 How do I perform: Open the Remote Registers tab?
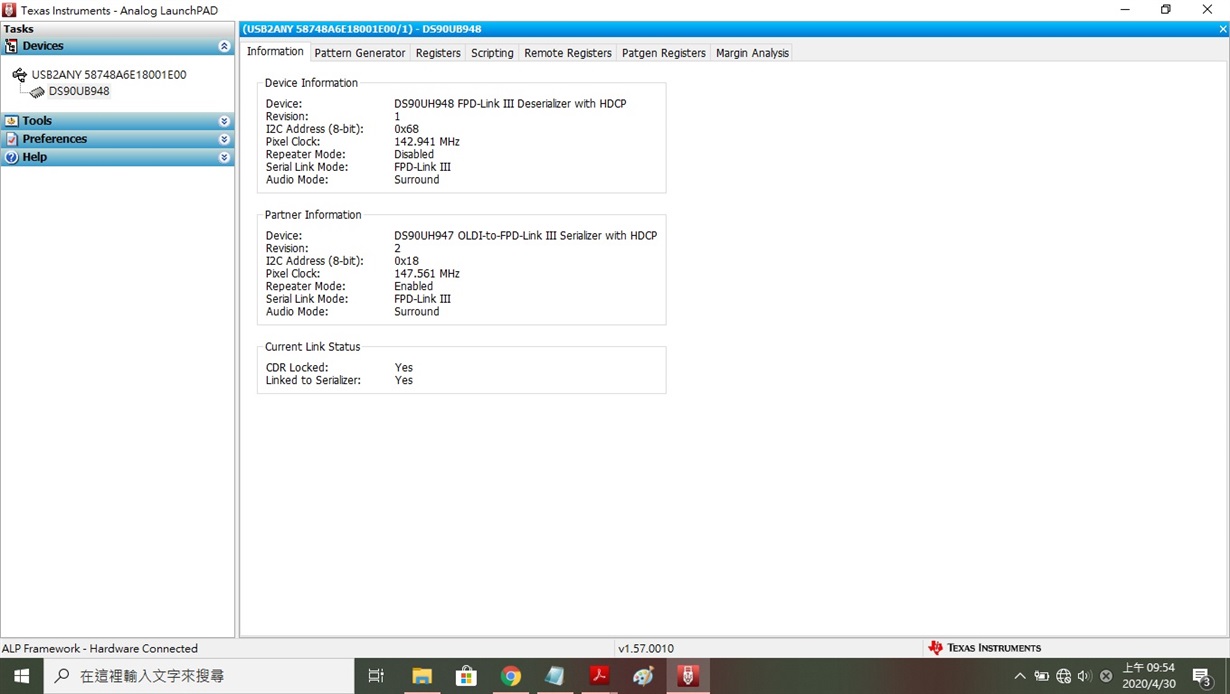click(x=568, y=53)
